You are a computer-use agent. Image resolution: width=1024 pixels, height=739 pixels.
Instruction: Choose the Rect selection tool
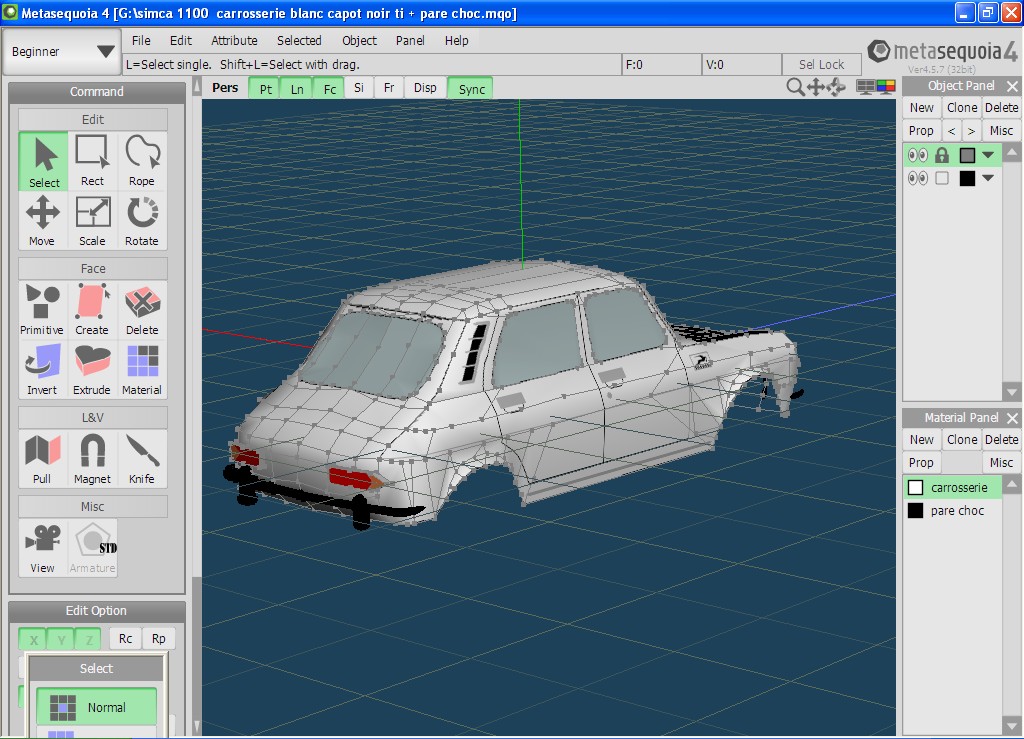(x=92, y=161)
